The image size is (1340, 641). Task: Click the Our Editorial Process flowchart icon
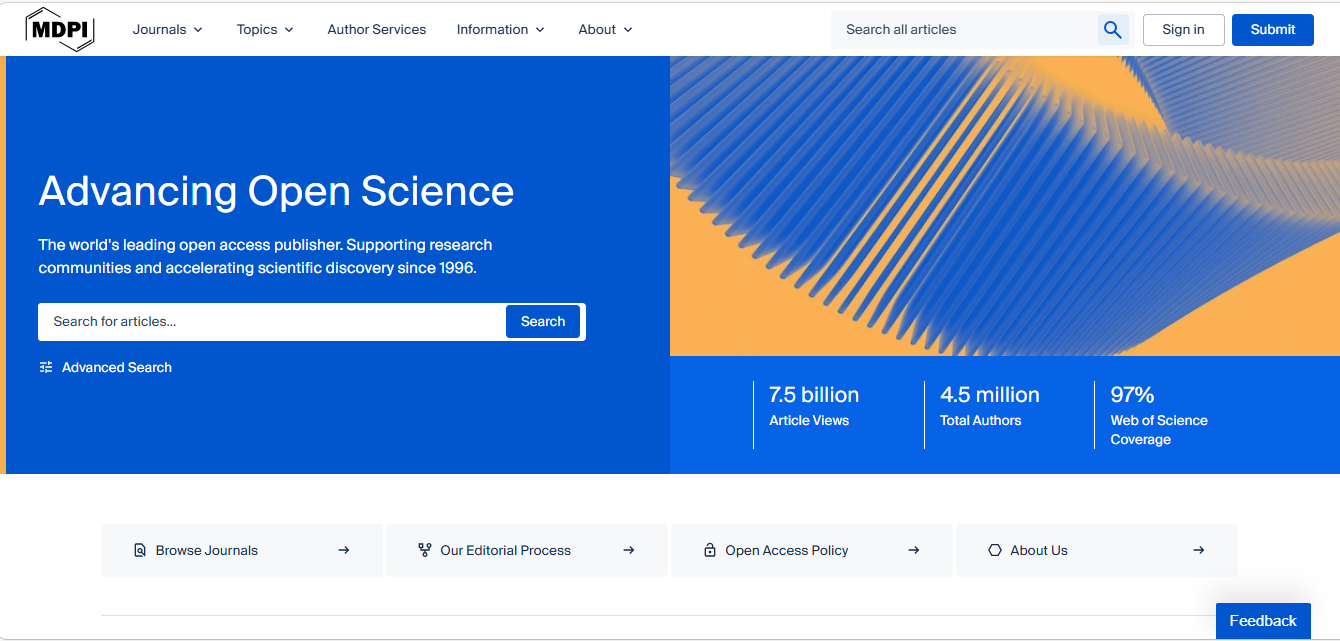424,549
